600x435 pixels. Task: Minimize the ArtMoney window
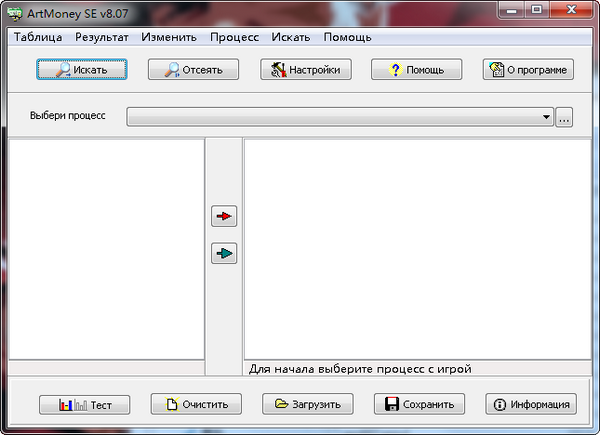512,10
